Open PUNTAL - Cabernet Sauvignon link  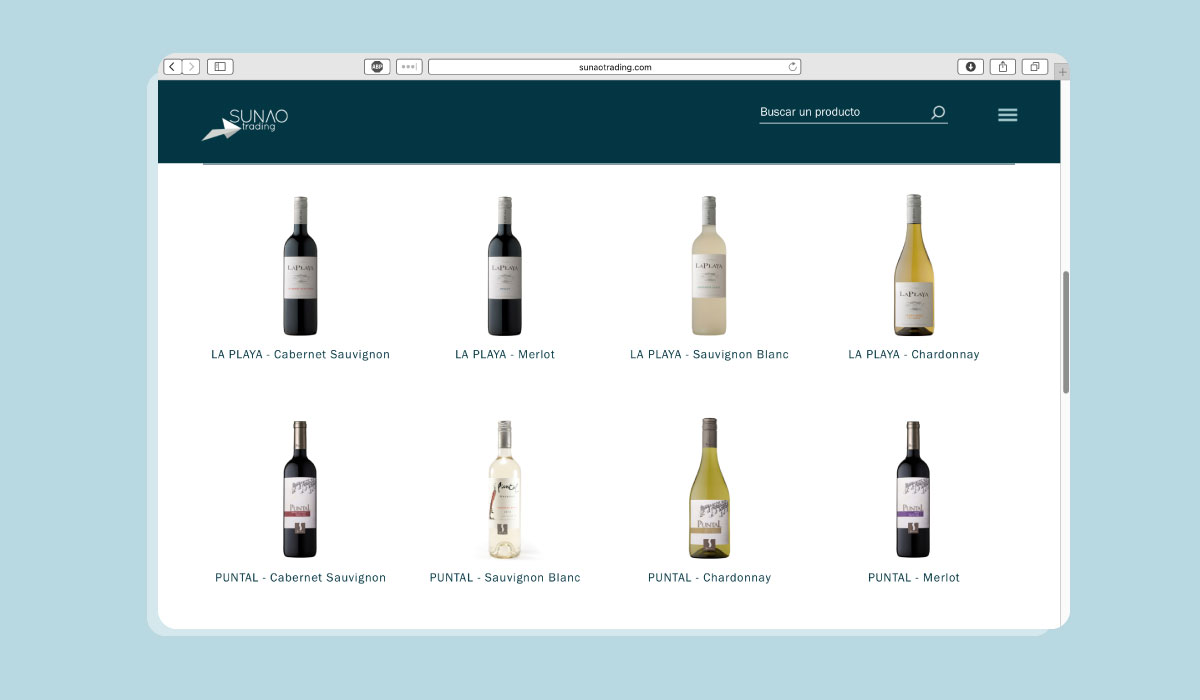[300, 578]
